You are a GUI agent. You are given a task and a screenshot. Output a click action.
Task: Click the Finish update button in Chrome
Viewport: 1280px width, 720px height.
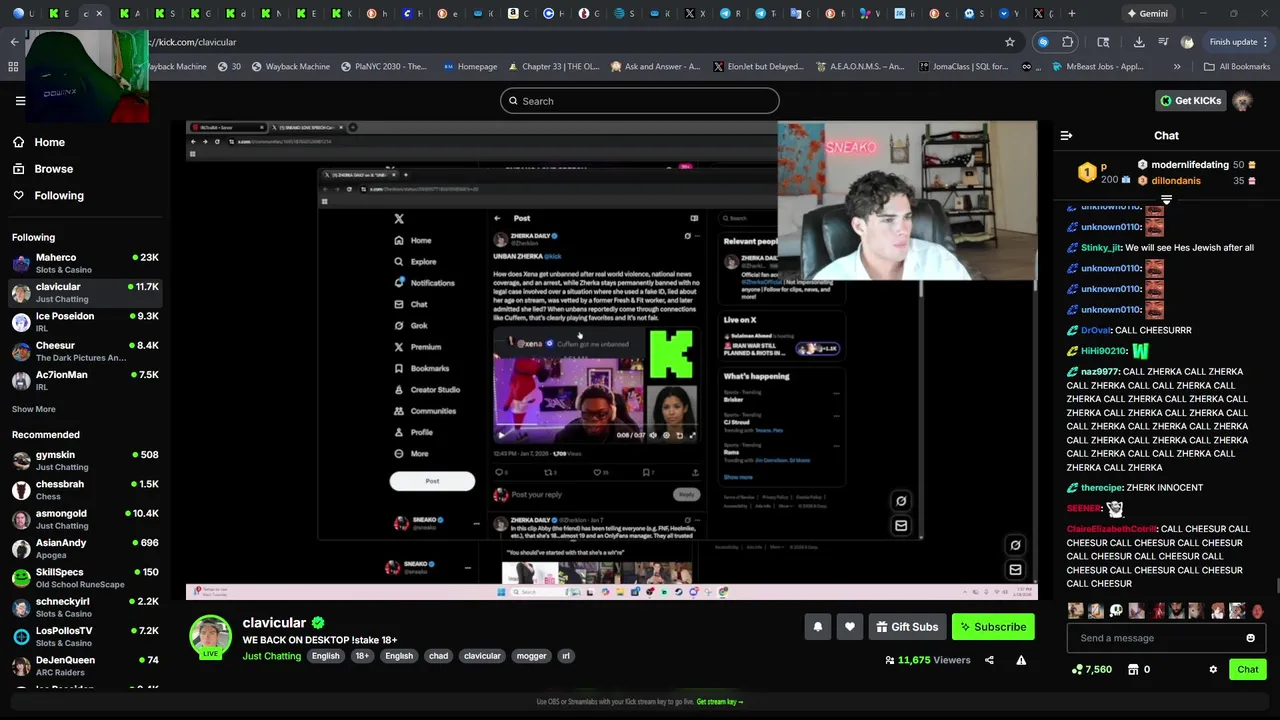point(1238,42)
